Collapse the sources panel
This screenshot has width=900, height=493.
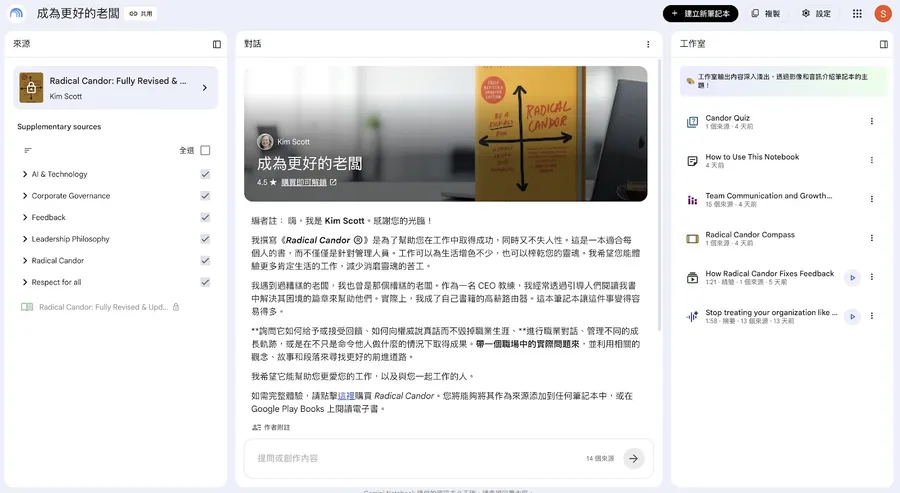216,44
